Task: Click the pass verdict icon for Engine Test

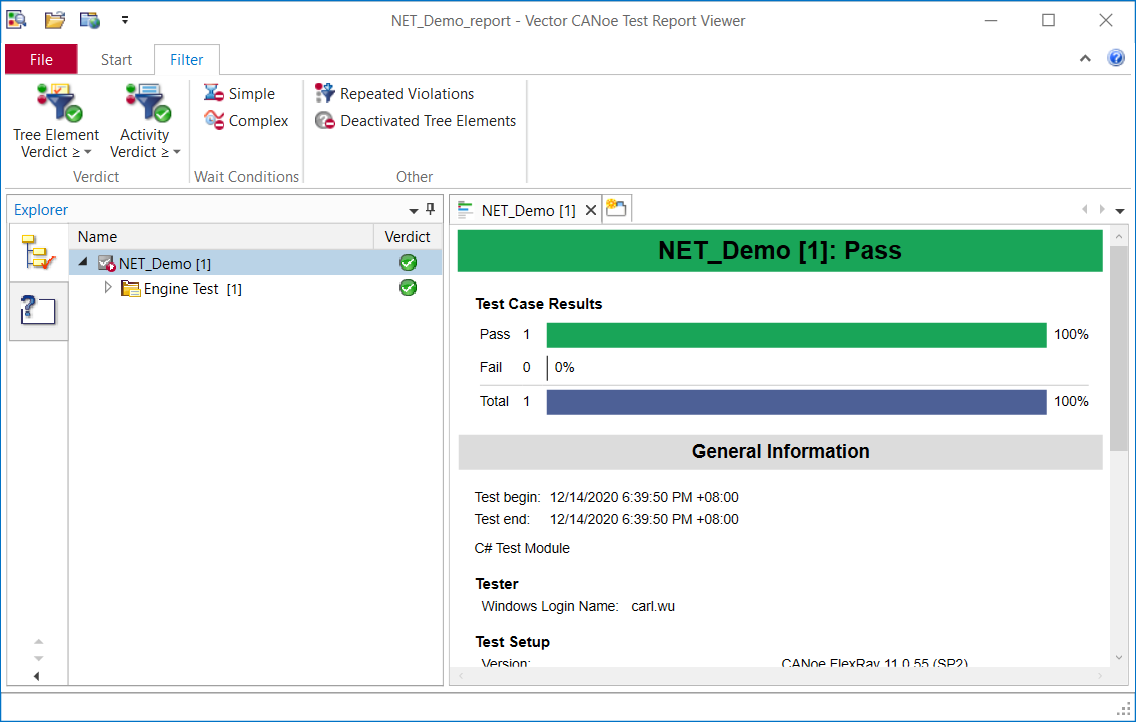Action: (408, 287)
